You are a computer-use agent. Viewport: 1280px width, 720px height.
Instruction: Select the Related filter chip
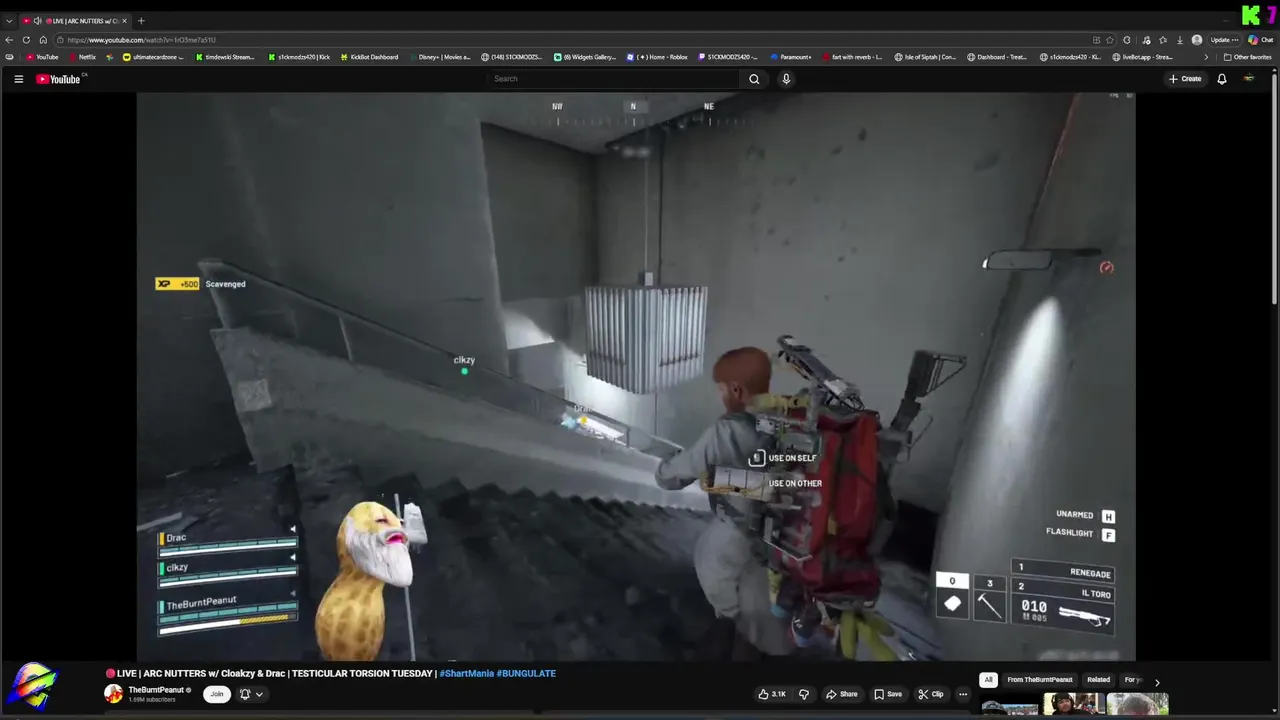tap(1098, 680)
